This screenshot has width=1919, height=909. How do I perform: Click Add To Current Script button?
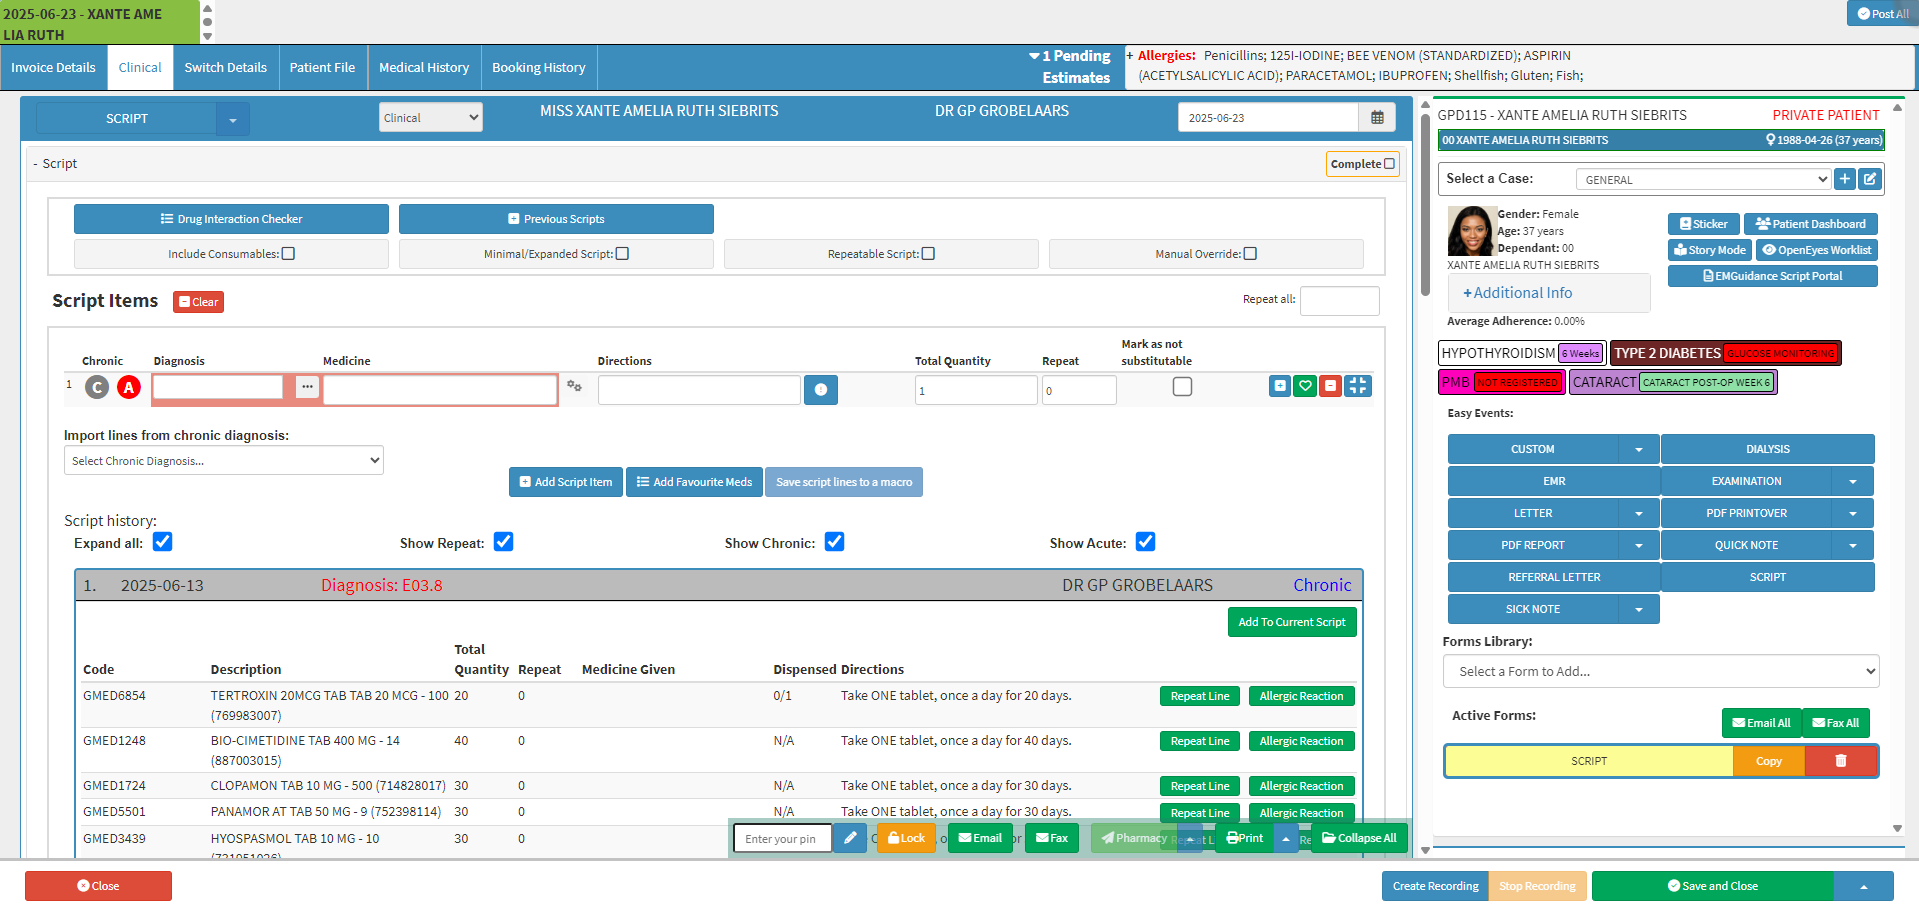(x=1291, y=622)
